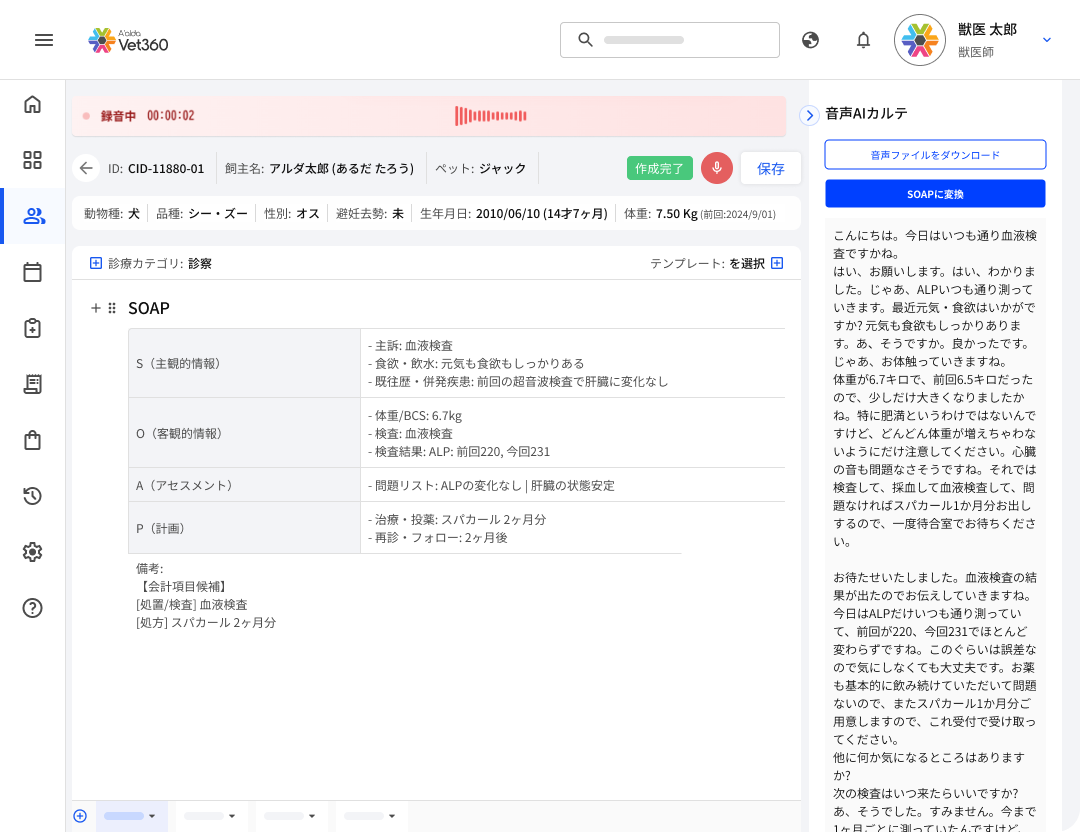Go to Home in sidebar
This screenshot has height=832, width=1080.
pos(32,104)
